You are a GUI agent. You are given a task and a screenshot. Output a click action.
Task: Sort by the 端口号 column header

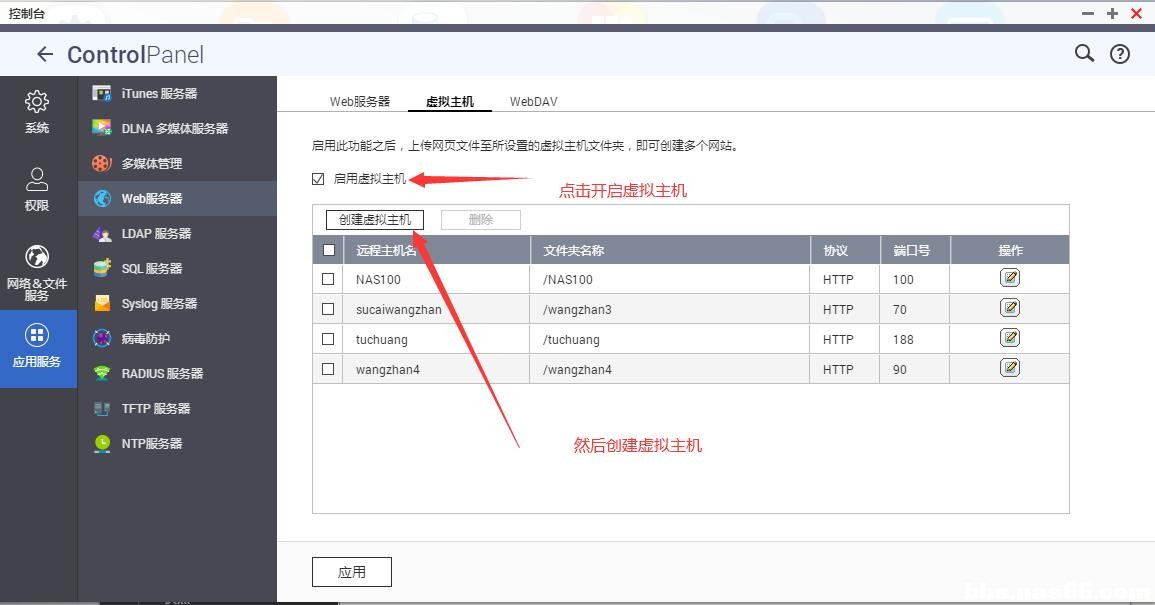point(911,250)
